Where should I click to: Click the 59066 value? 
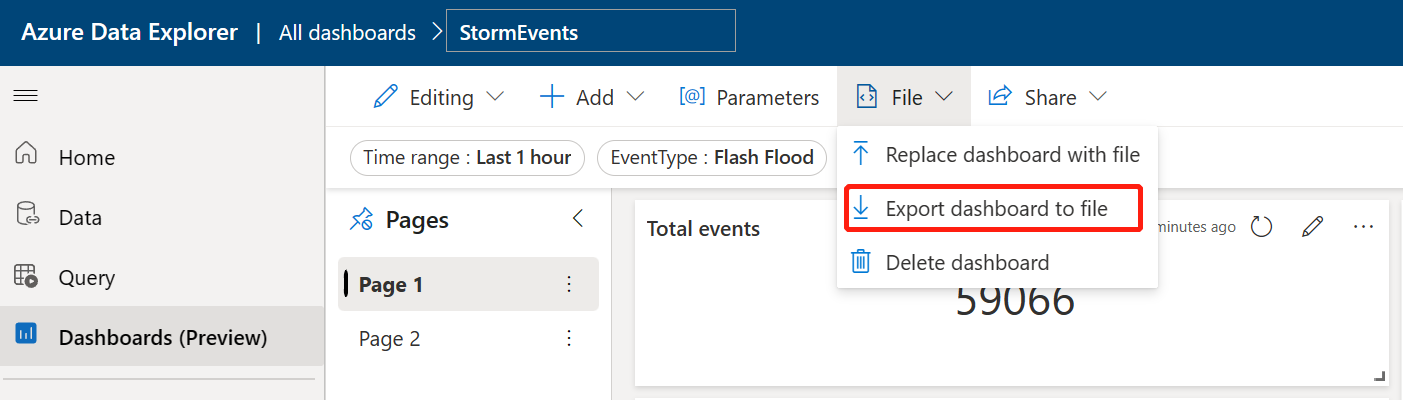tap(1015, 302)
